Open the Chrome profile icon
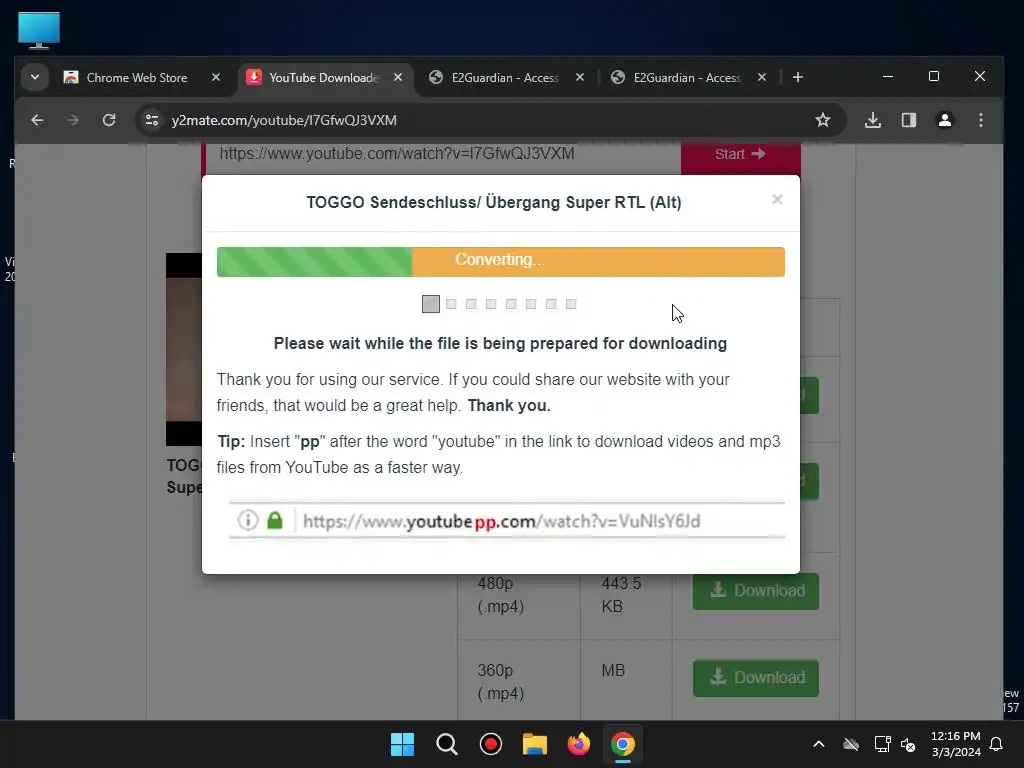The width and height of the screenshot is (1024, 768). click(945, 120)
